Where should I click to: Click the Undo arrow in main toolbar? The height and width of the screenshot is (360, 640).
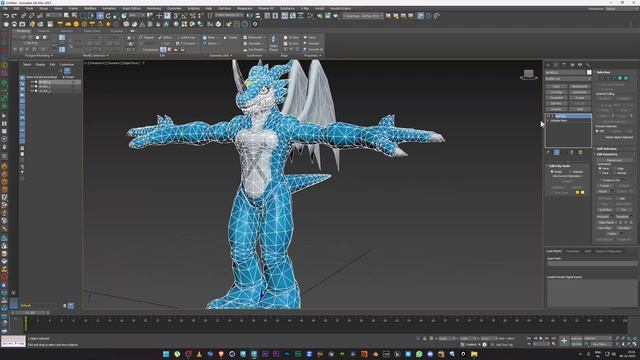click(x=6, y=16)
